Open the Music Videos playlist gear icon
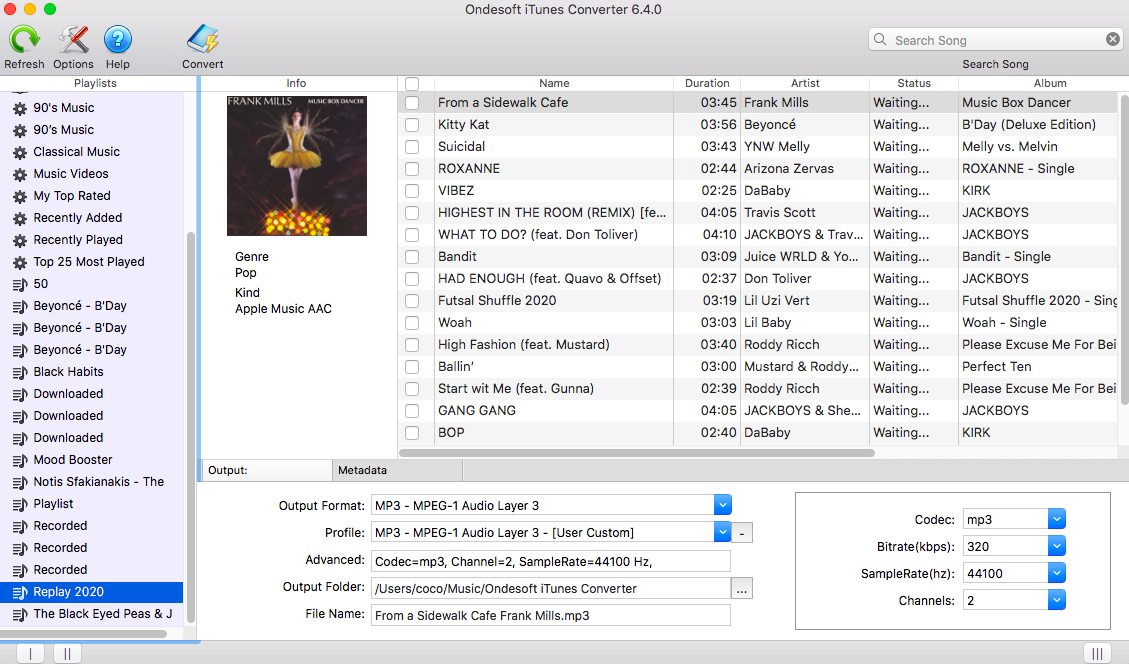1129x664 pixels. pyautogui.click(x=20, y=174)
